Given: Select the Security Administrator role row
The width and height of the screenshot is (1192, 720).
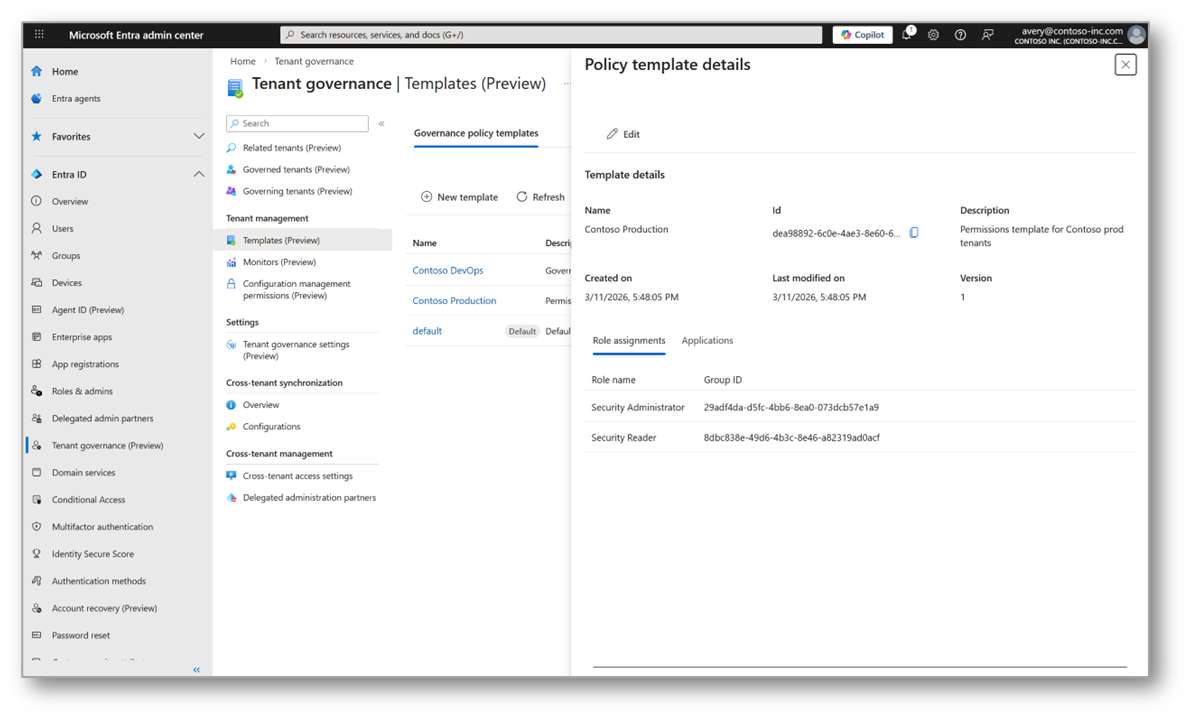Looking at the screenshot, I should coord(861,408).
